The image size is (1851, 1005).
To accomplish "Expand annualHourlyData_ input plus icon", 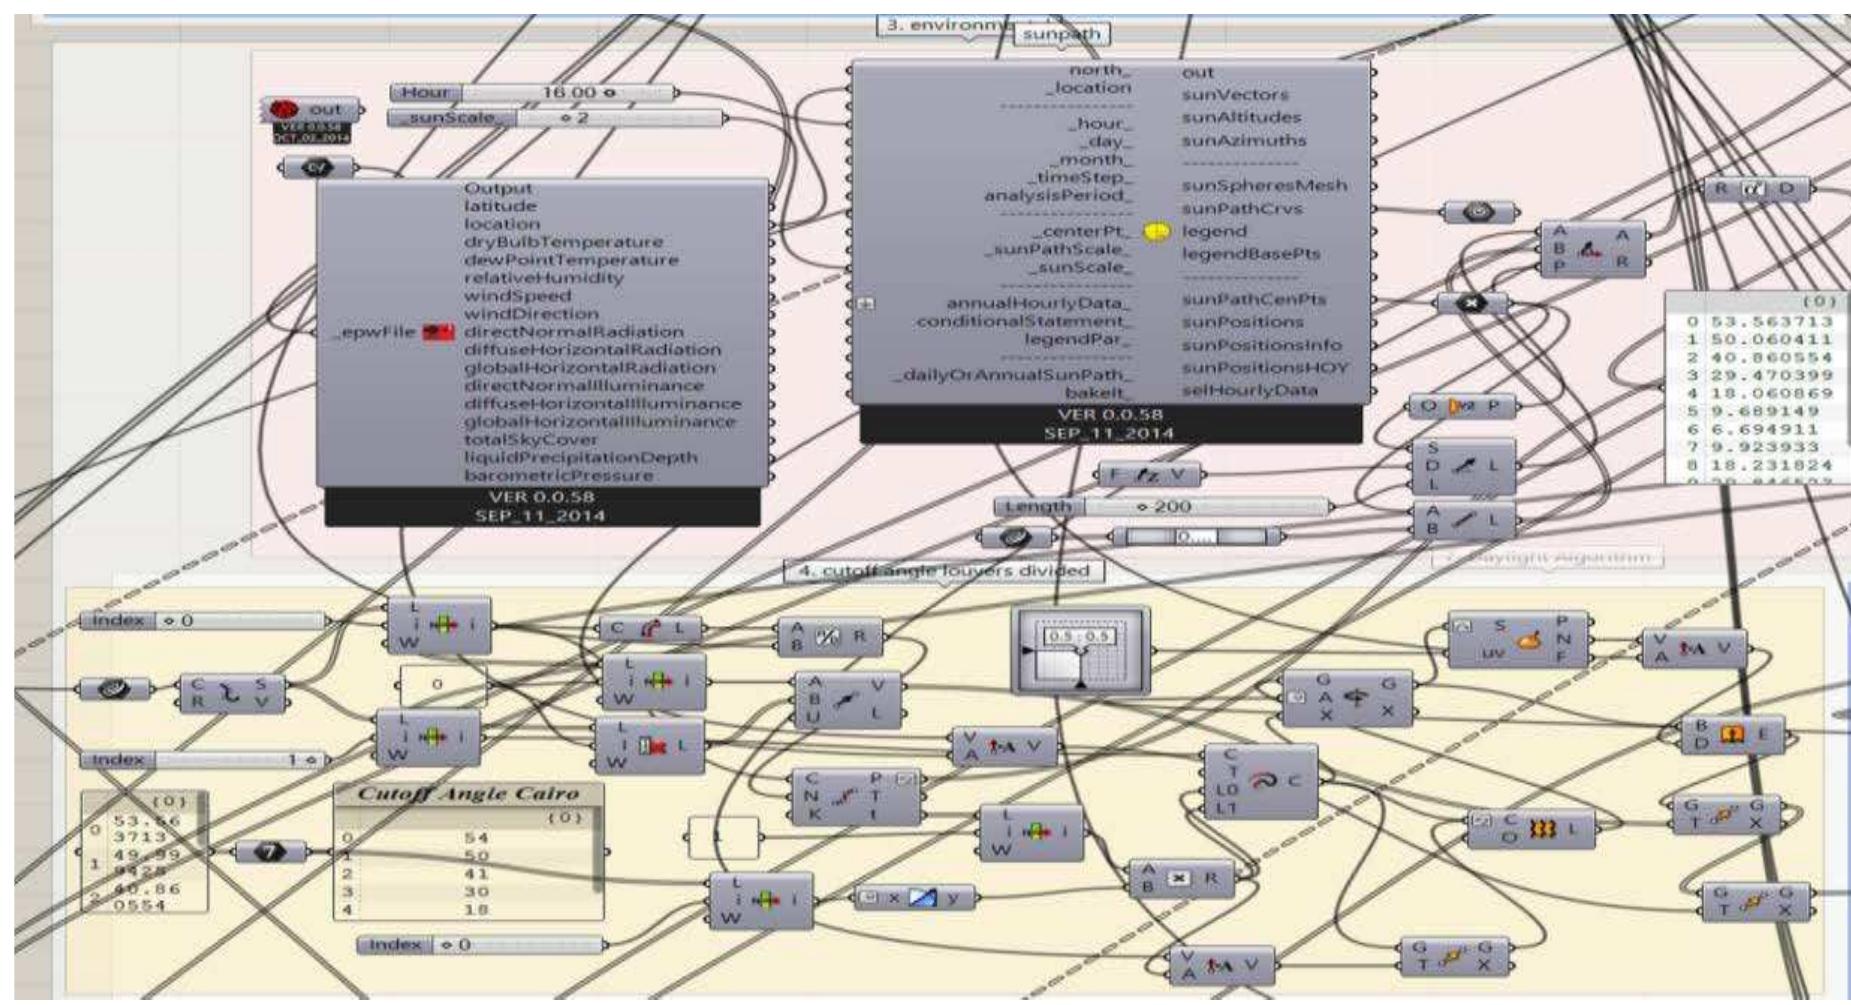I will 866,303.
